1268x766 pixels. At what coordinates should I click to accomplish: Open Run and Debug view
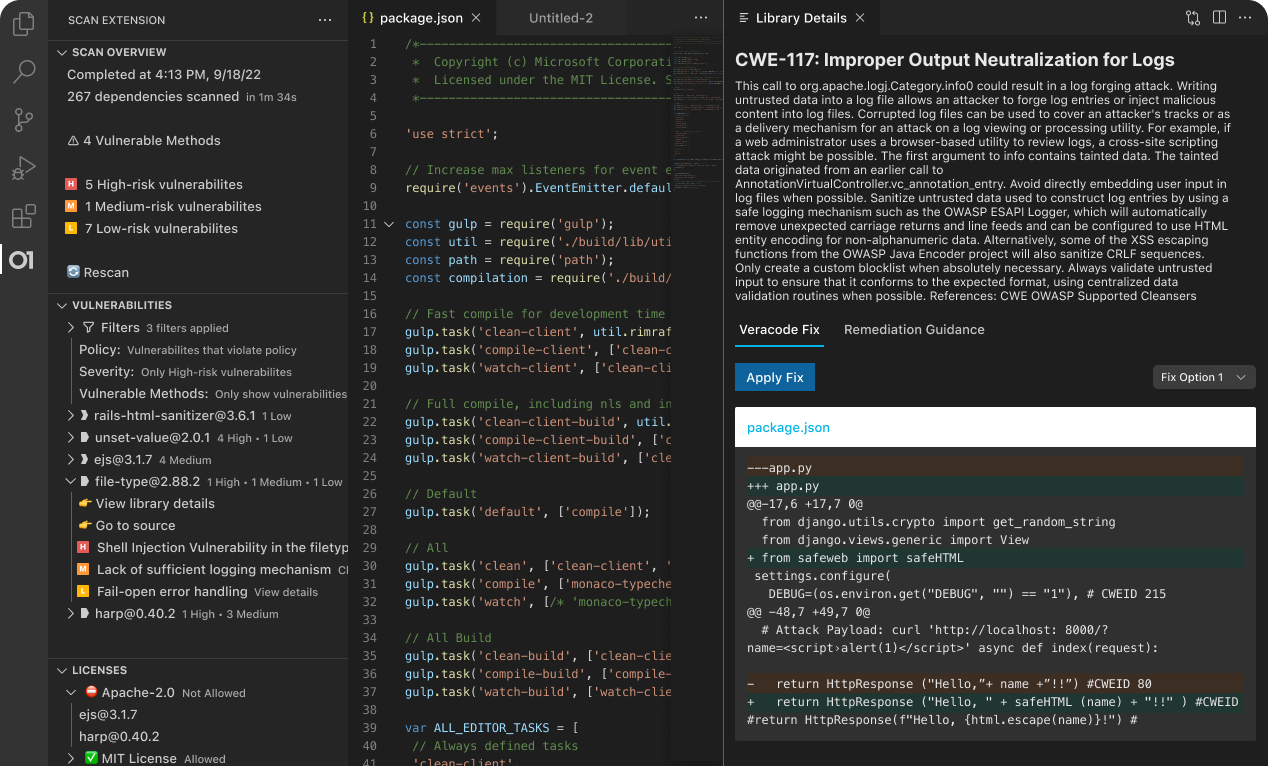23,168
